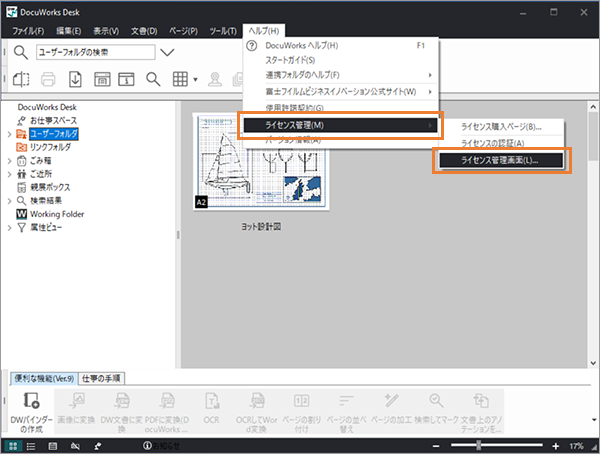Select ユーザーフォルダ in the folder tree
This screenshot has width=600, height=454.
[x=54, y=134]
